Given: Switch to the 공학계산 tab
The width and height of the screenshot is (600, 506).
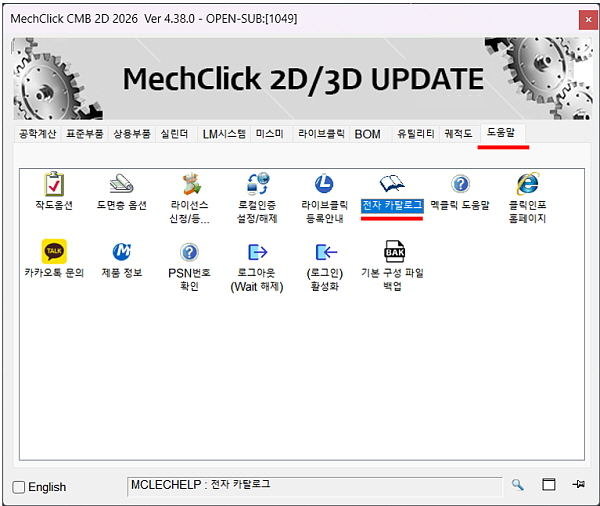Looking at the screenshot, I should coord(38,134).
